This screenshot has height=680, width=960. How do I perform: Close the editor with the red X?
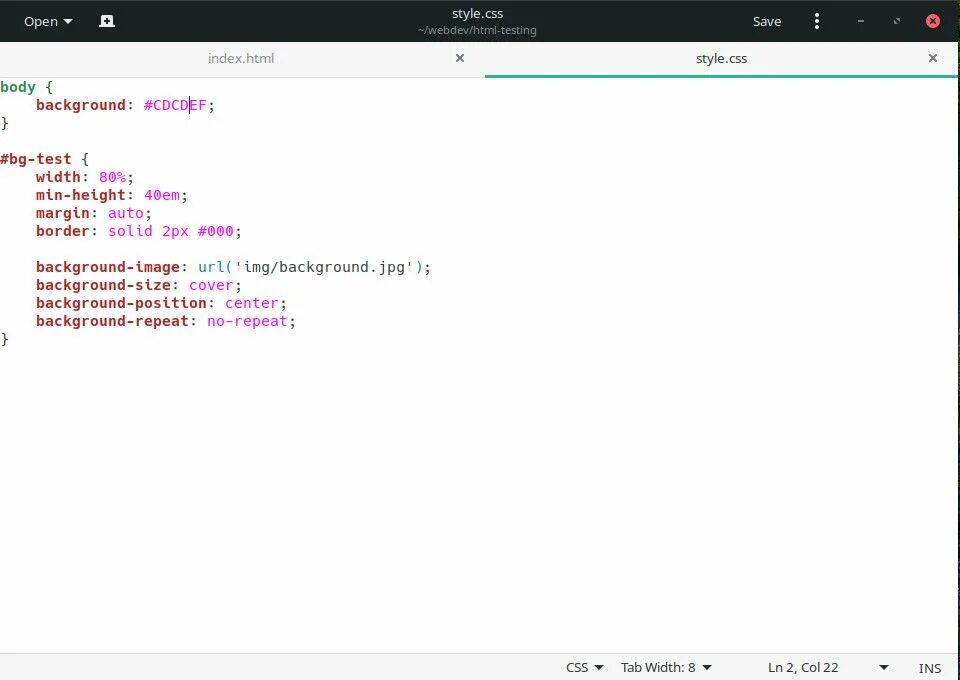click(932, 21)
